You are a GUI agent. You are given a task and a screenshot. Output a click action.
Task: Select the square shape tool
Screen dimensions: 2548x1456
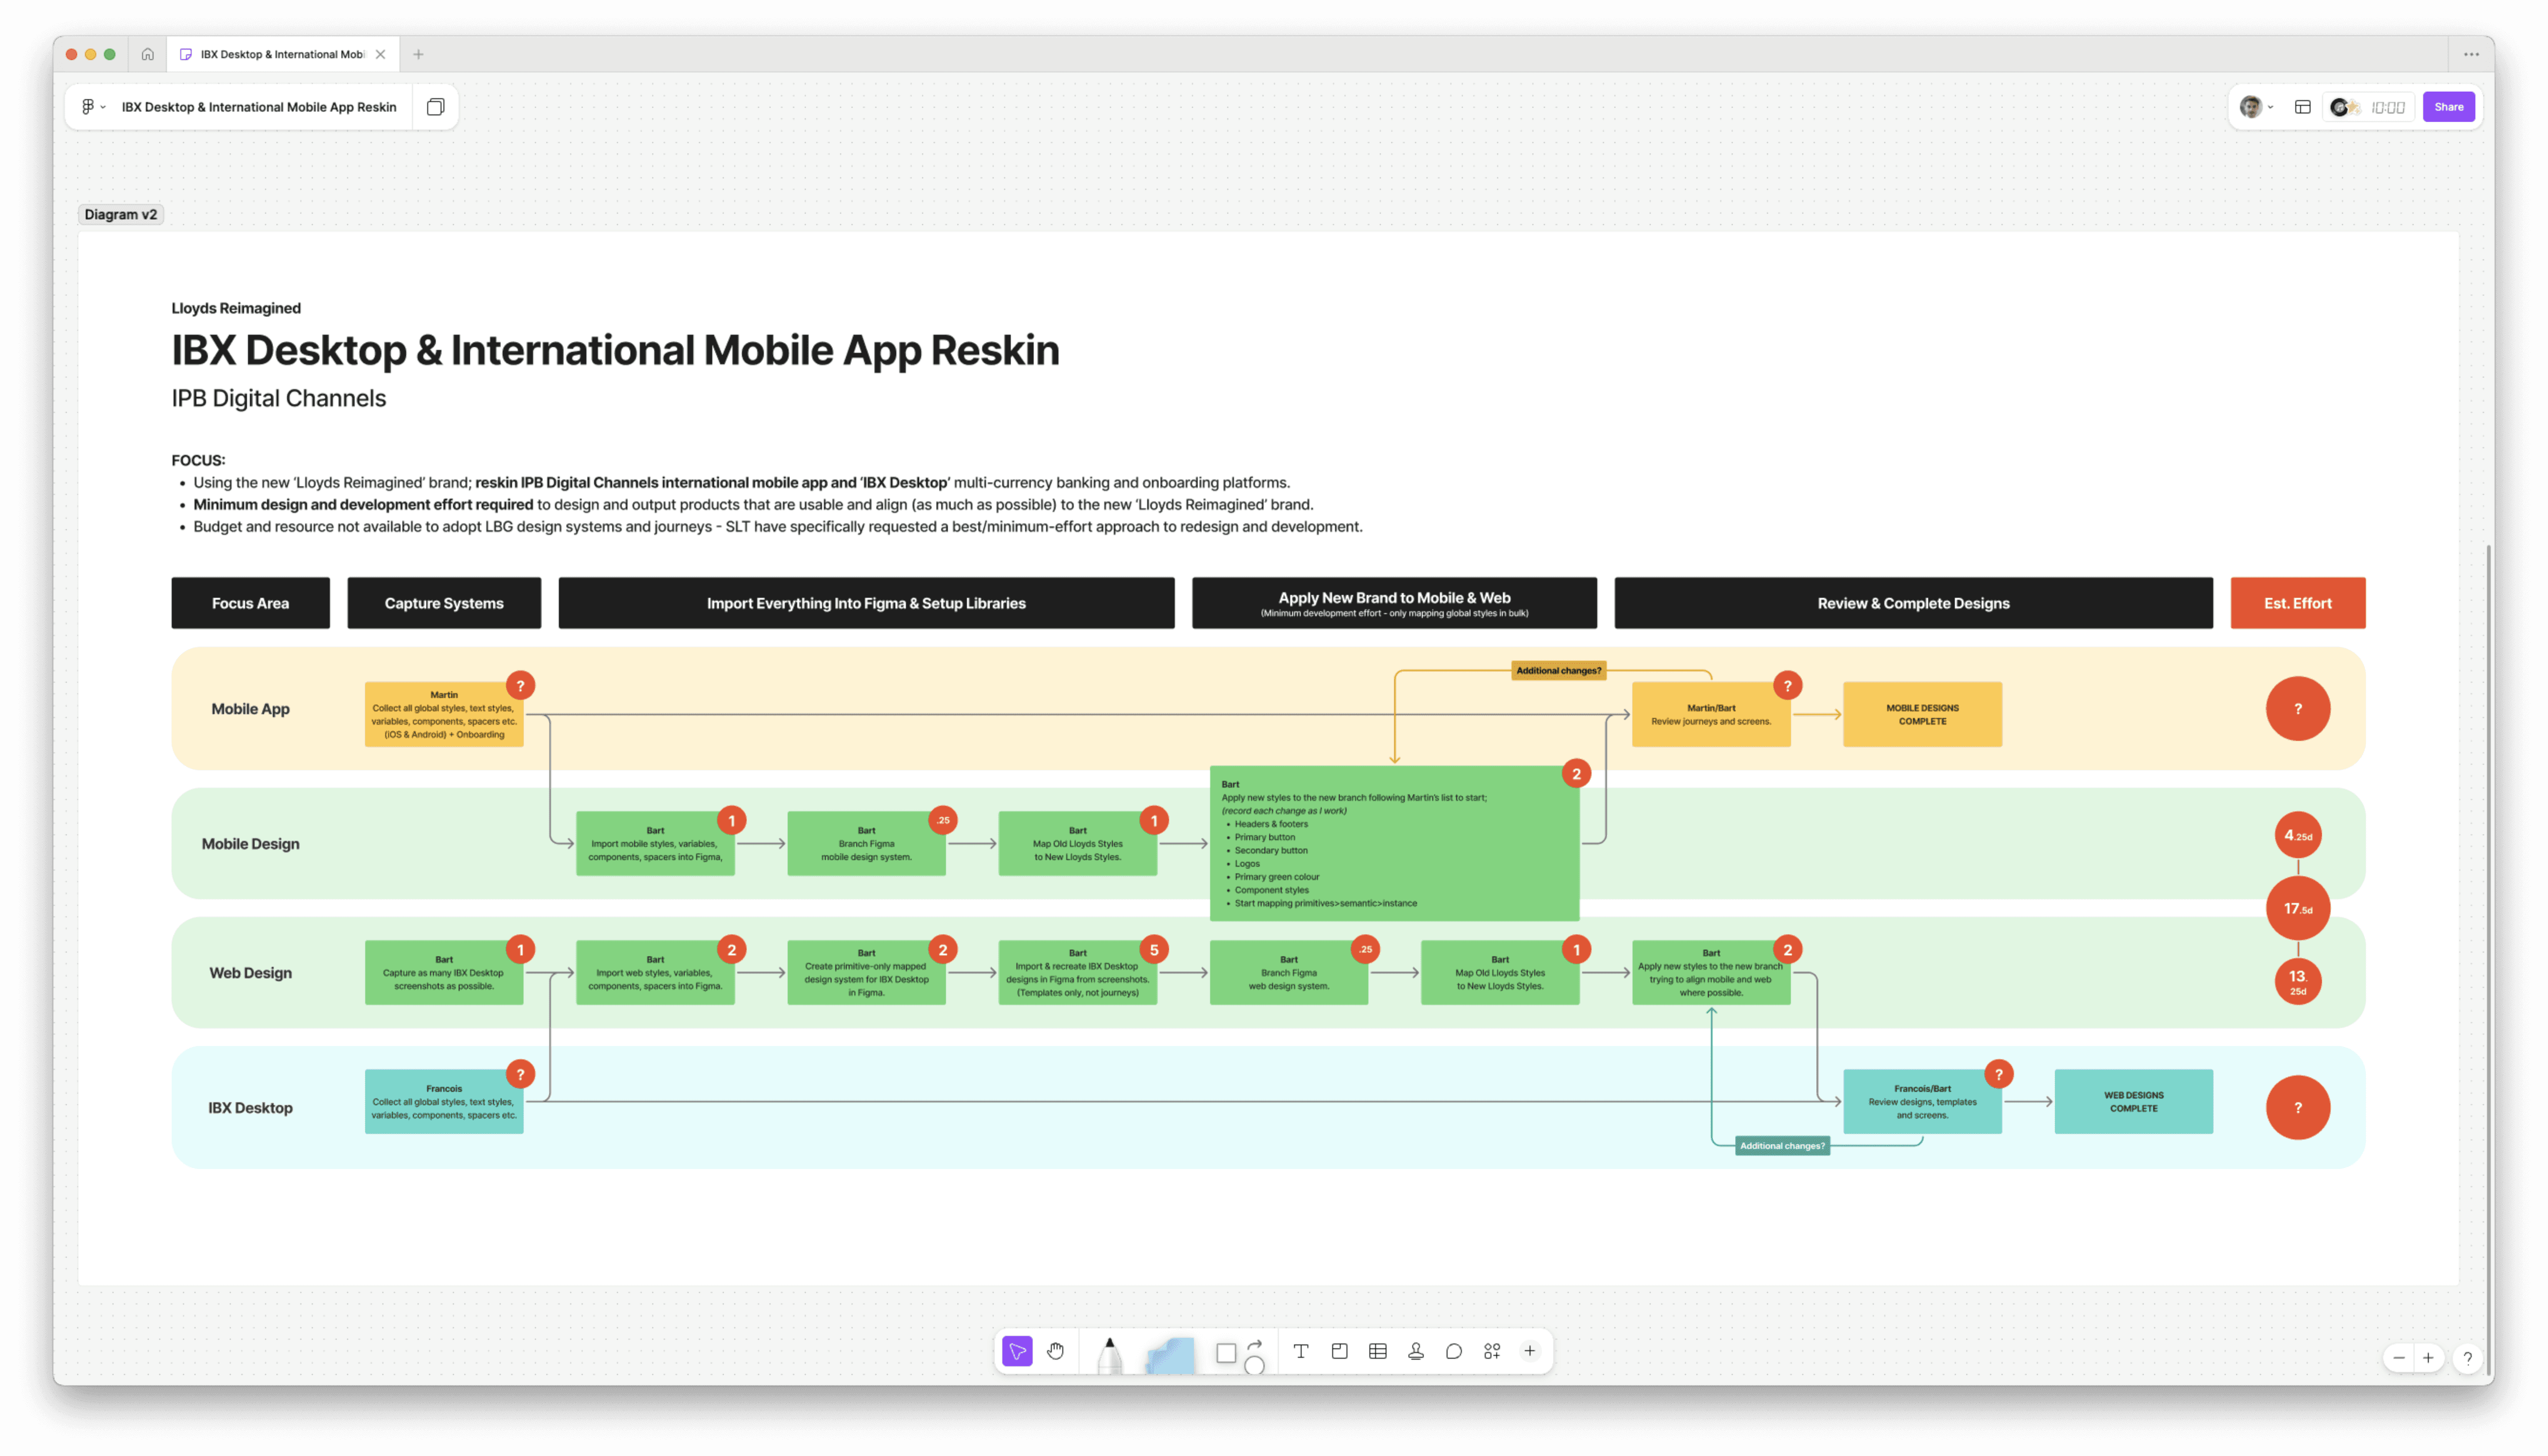(x=1226, y=1353)
